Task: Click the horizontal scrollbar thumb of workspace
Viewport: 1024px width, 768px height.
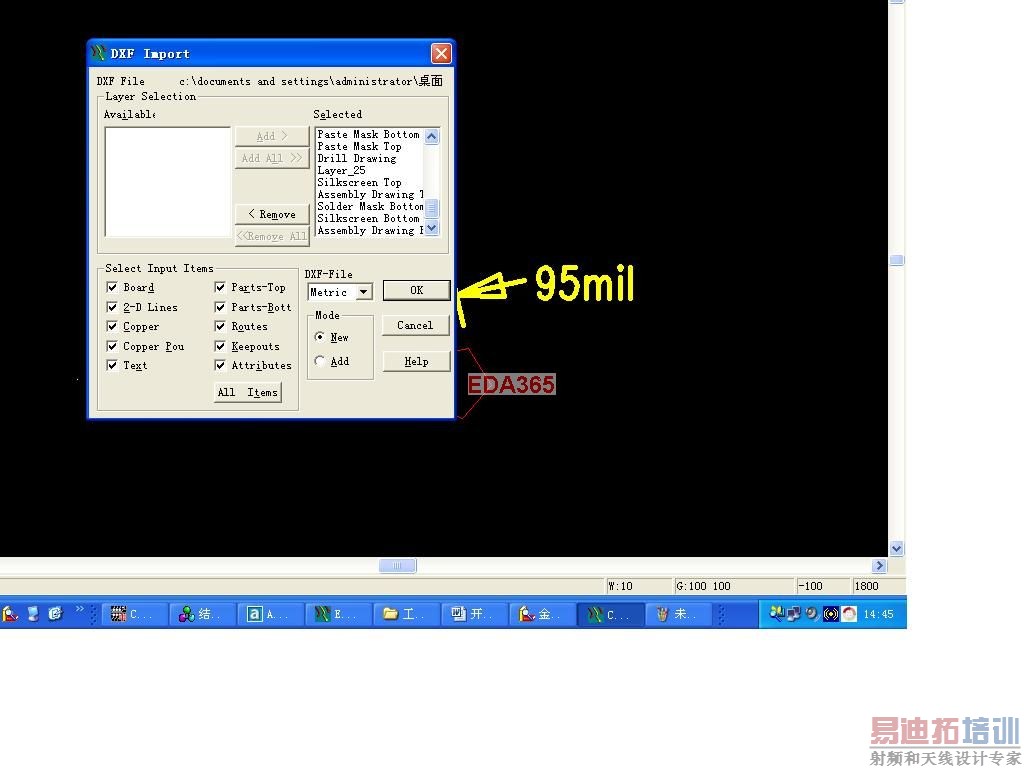Action: (x=397, y=566)
